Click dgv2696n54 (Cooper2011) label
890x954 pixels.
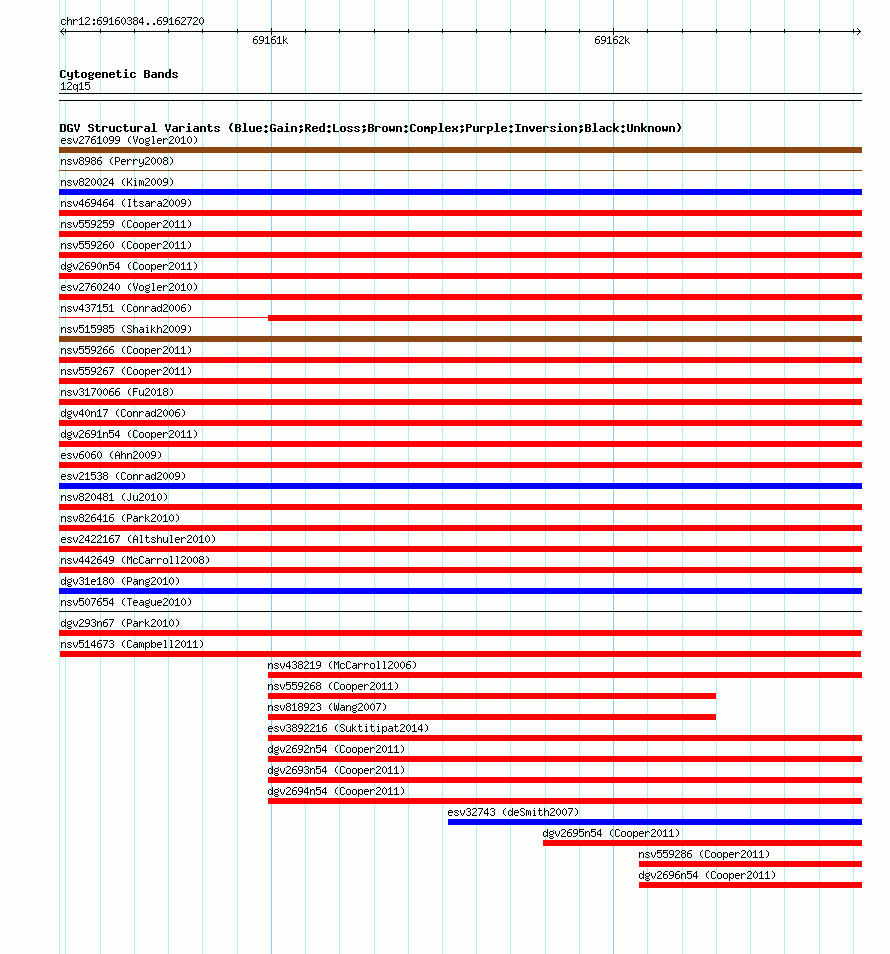(x=707, y=876)
